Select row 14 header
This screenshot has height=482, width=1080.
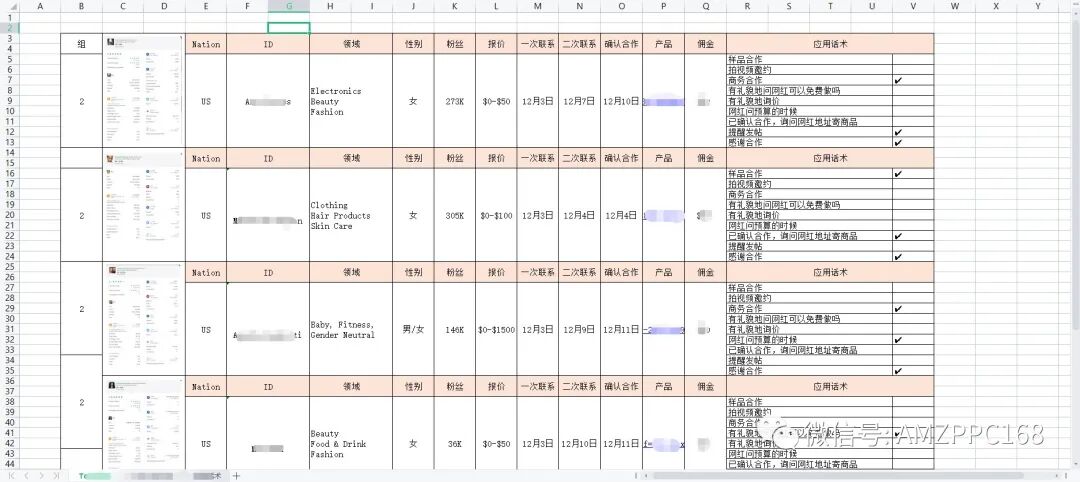pos(10,153)
